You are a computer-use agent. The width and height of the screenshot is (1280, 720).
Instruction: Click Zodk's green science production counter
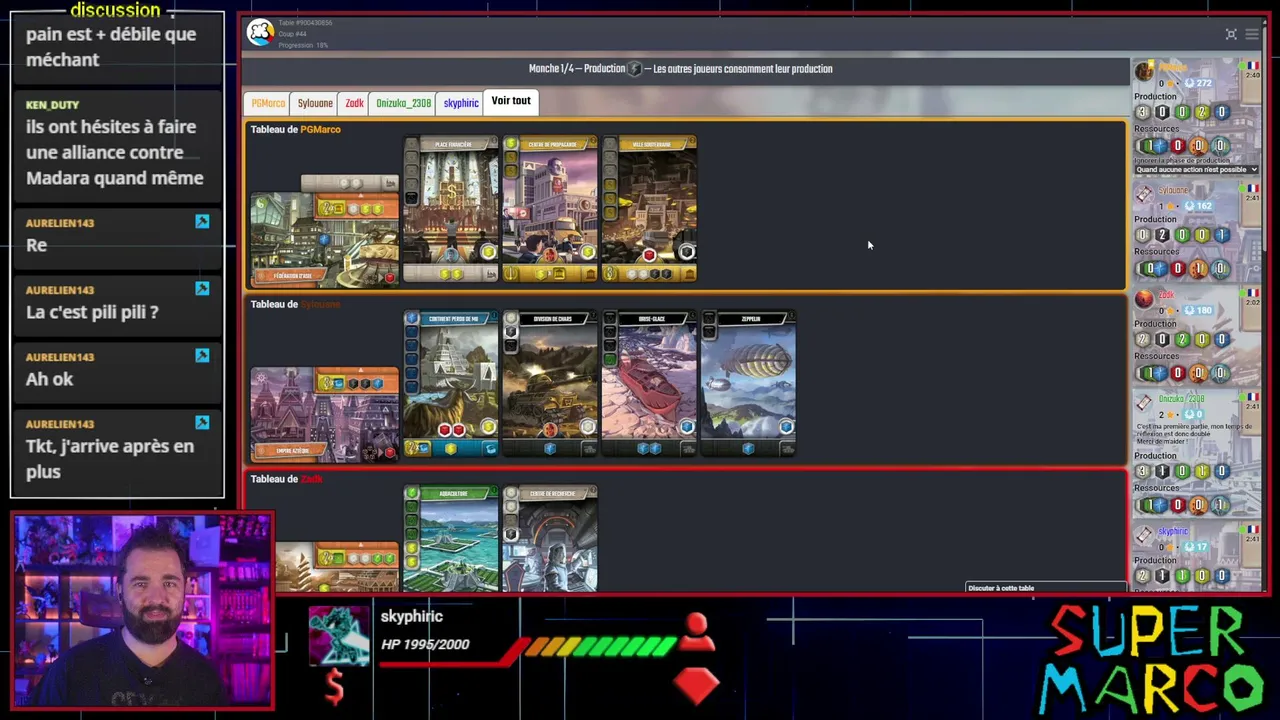1182,340
